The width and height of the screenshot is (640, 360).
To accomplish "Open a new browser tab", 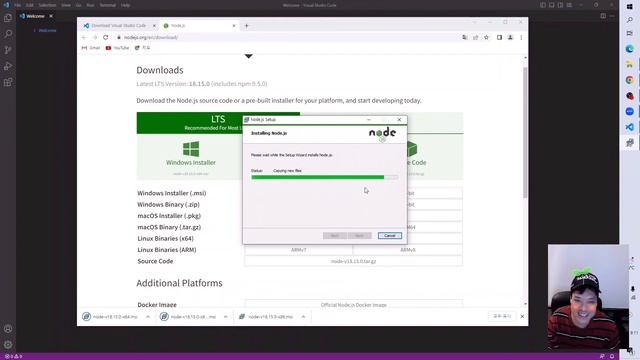I will [x=247, y=26].
